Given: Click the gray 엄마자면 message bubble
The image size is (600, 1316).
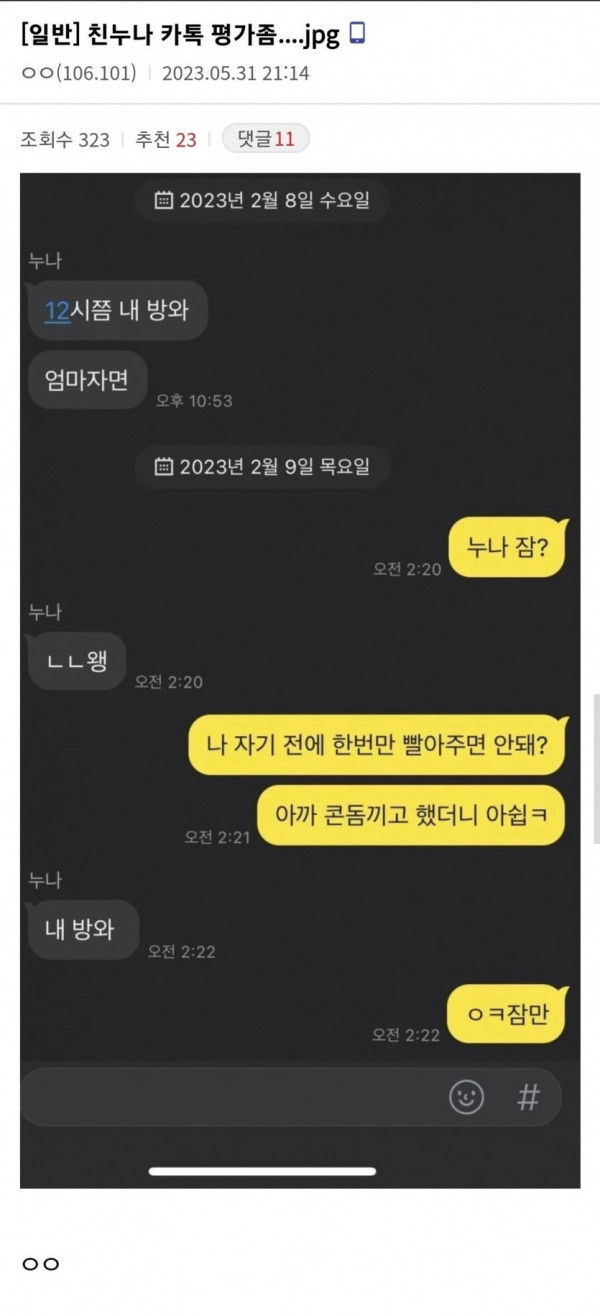Looking at the screenshot, I should (88, 380).
